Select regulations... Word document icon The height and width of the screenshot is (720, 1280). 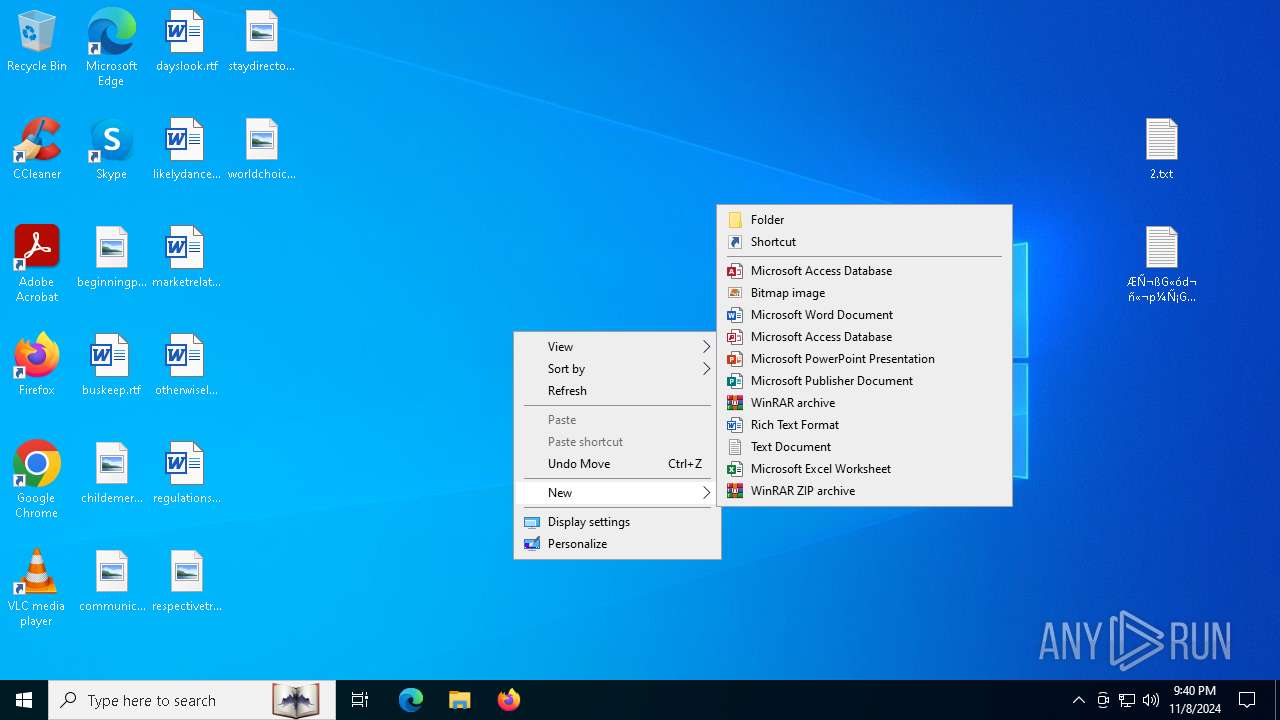tap(186, 474)
